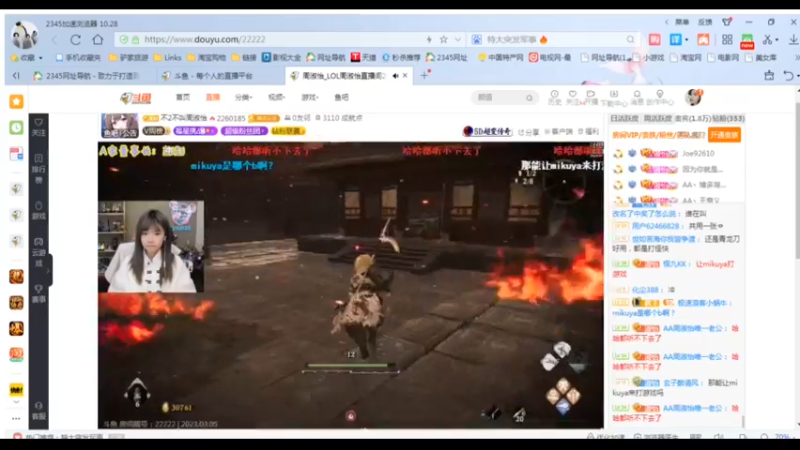Reload the page with the refresh icon
The image size is (800, 450).
(76, 40)
